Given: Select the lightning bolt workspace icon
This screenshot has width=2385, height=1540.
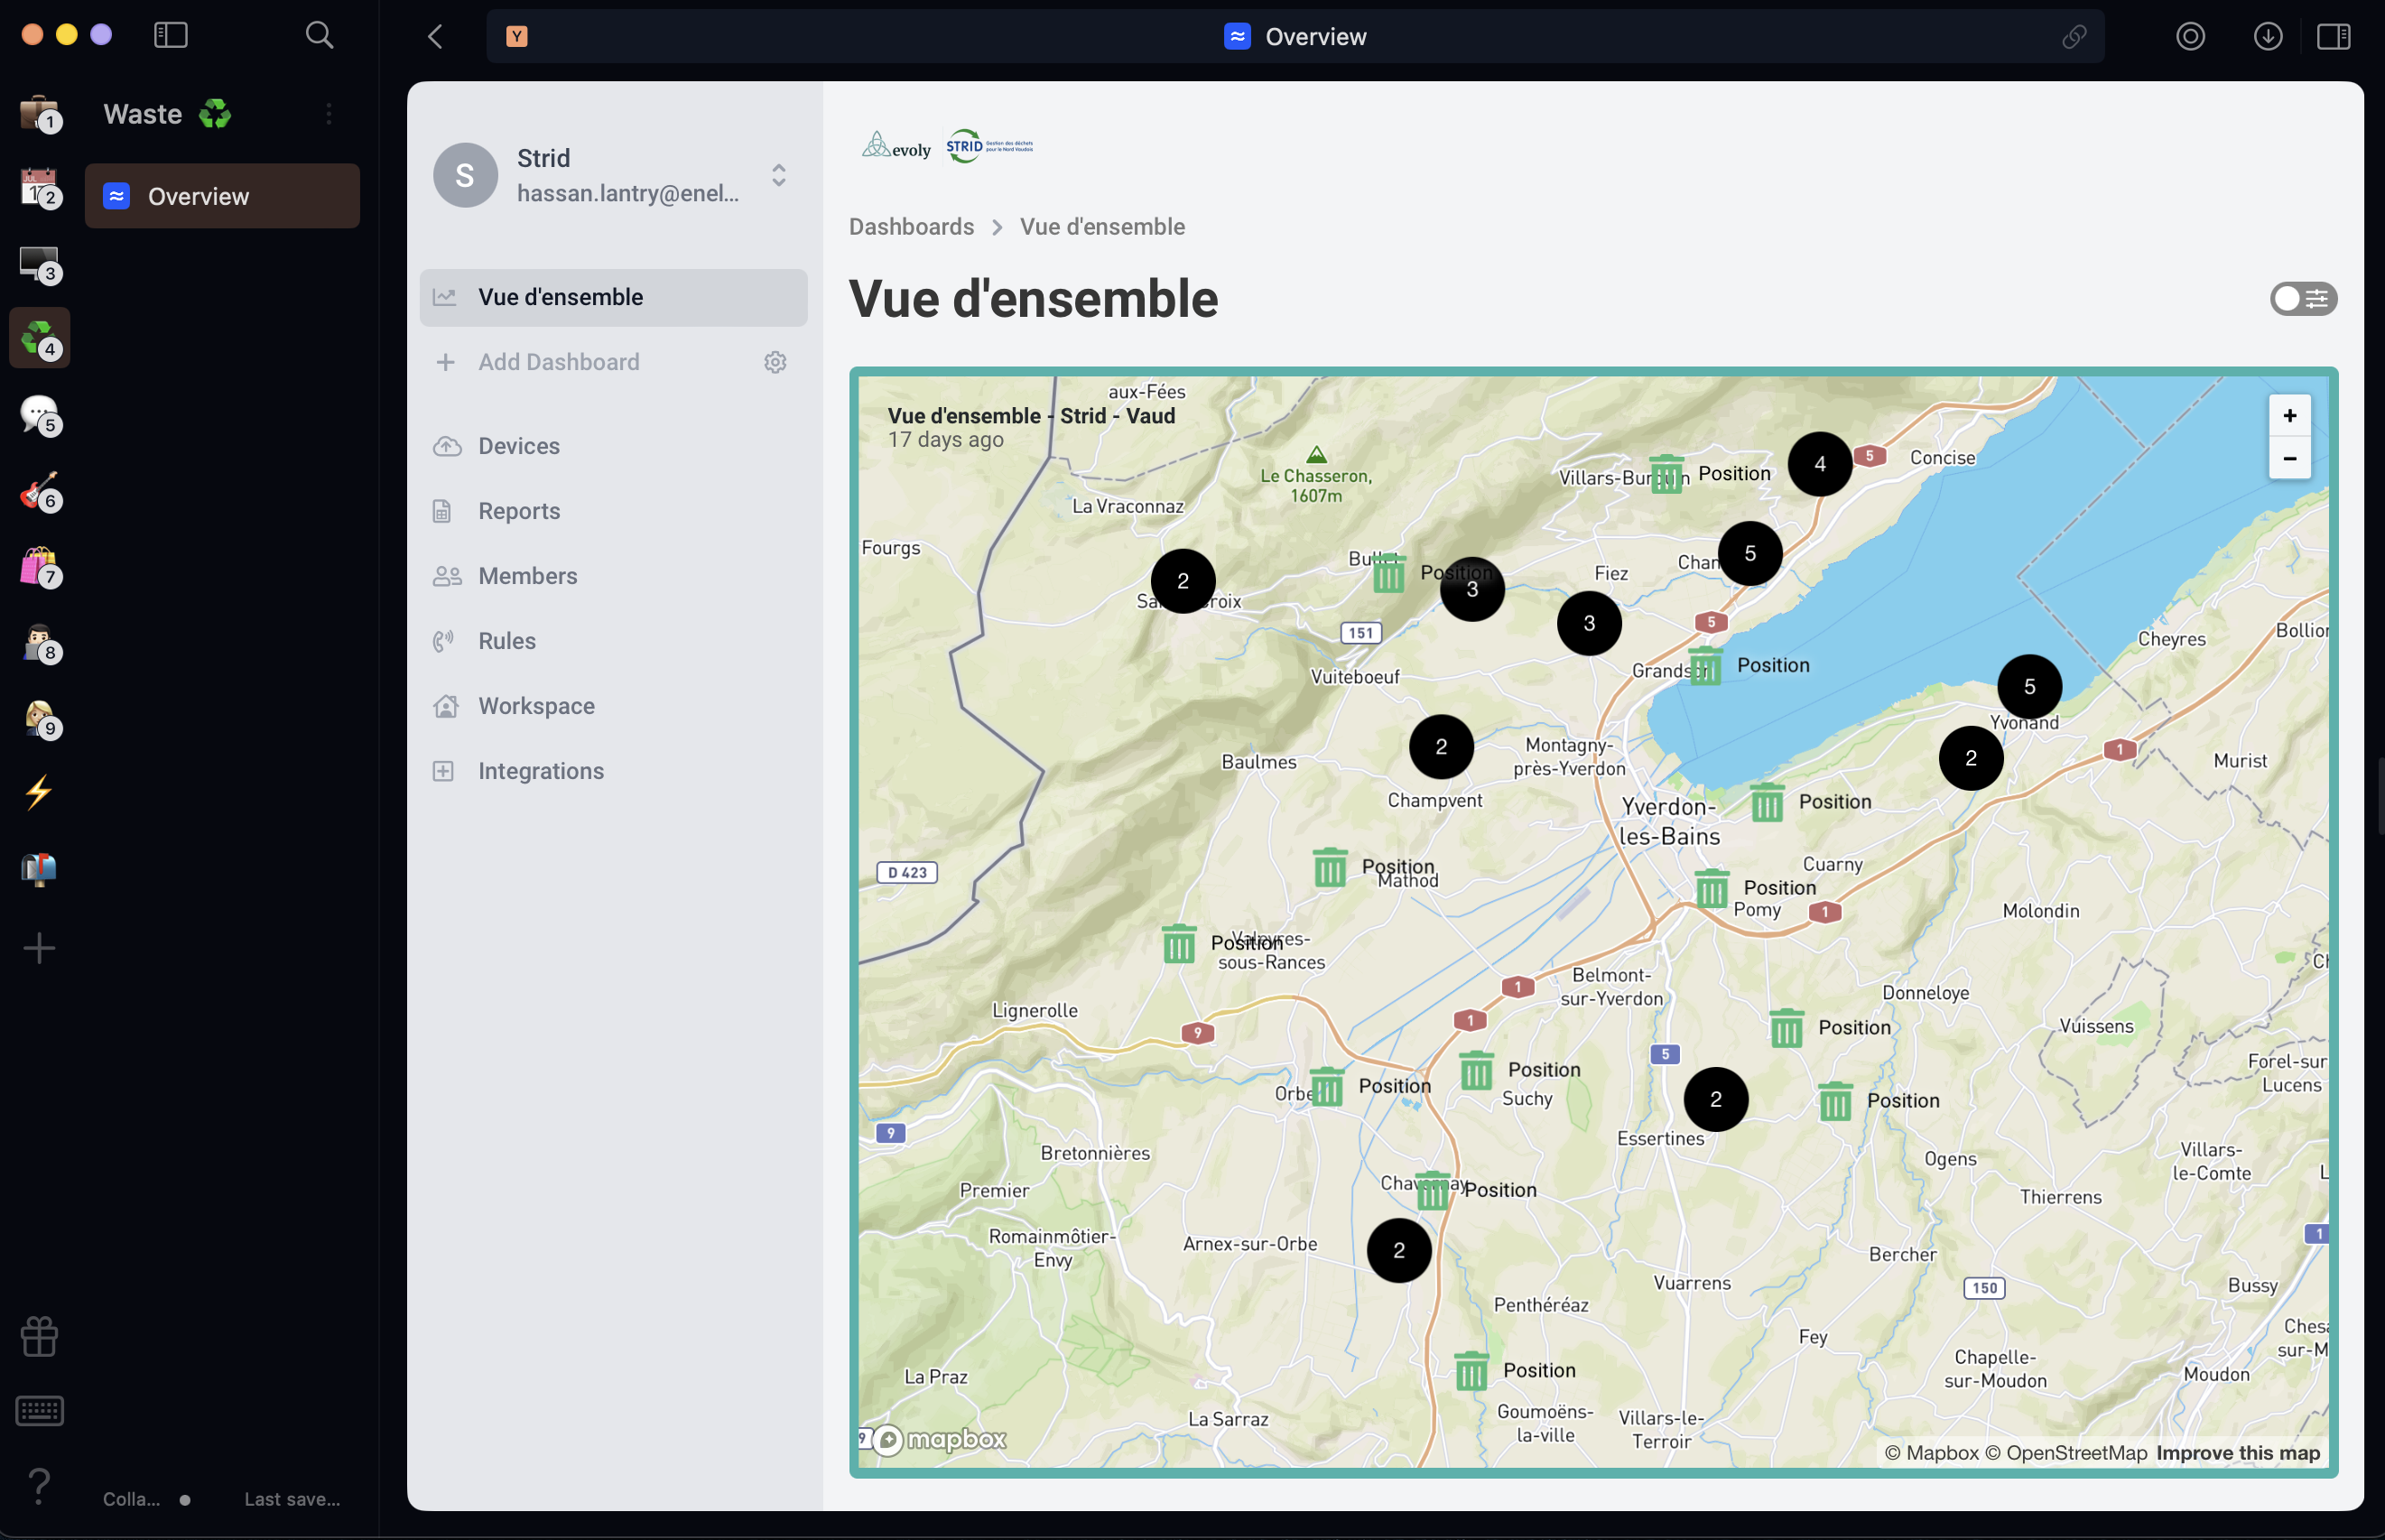Looking at the screenshot, I should click(x=39, y=792).
